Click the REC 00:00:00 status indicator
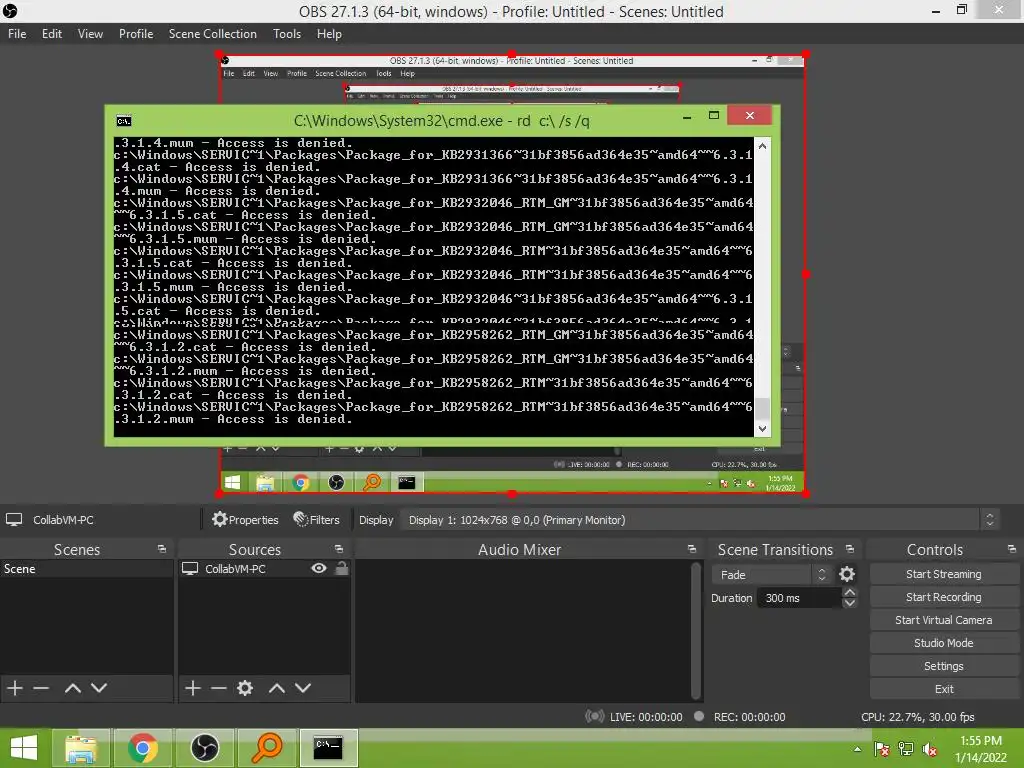Image resolution: width=1024 pixels, height=768 pixels. pos(740,716)
